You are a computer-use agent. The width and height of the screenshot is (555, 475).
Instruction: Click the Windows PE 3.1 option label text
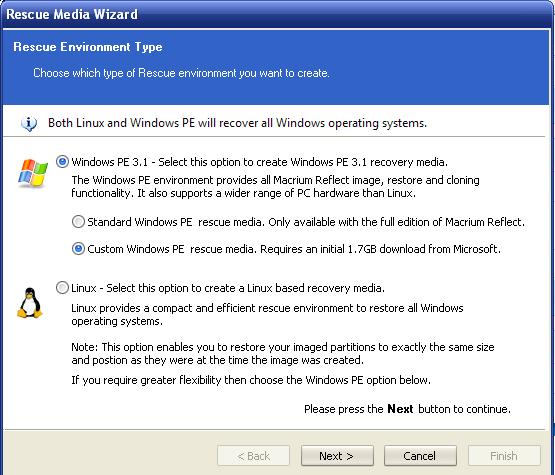tap(259, 162)
